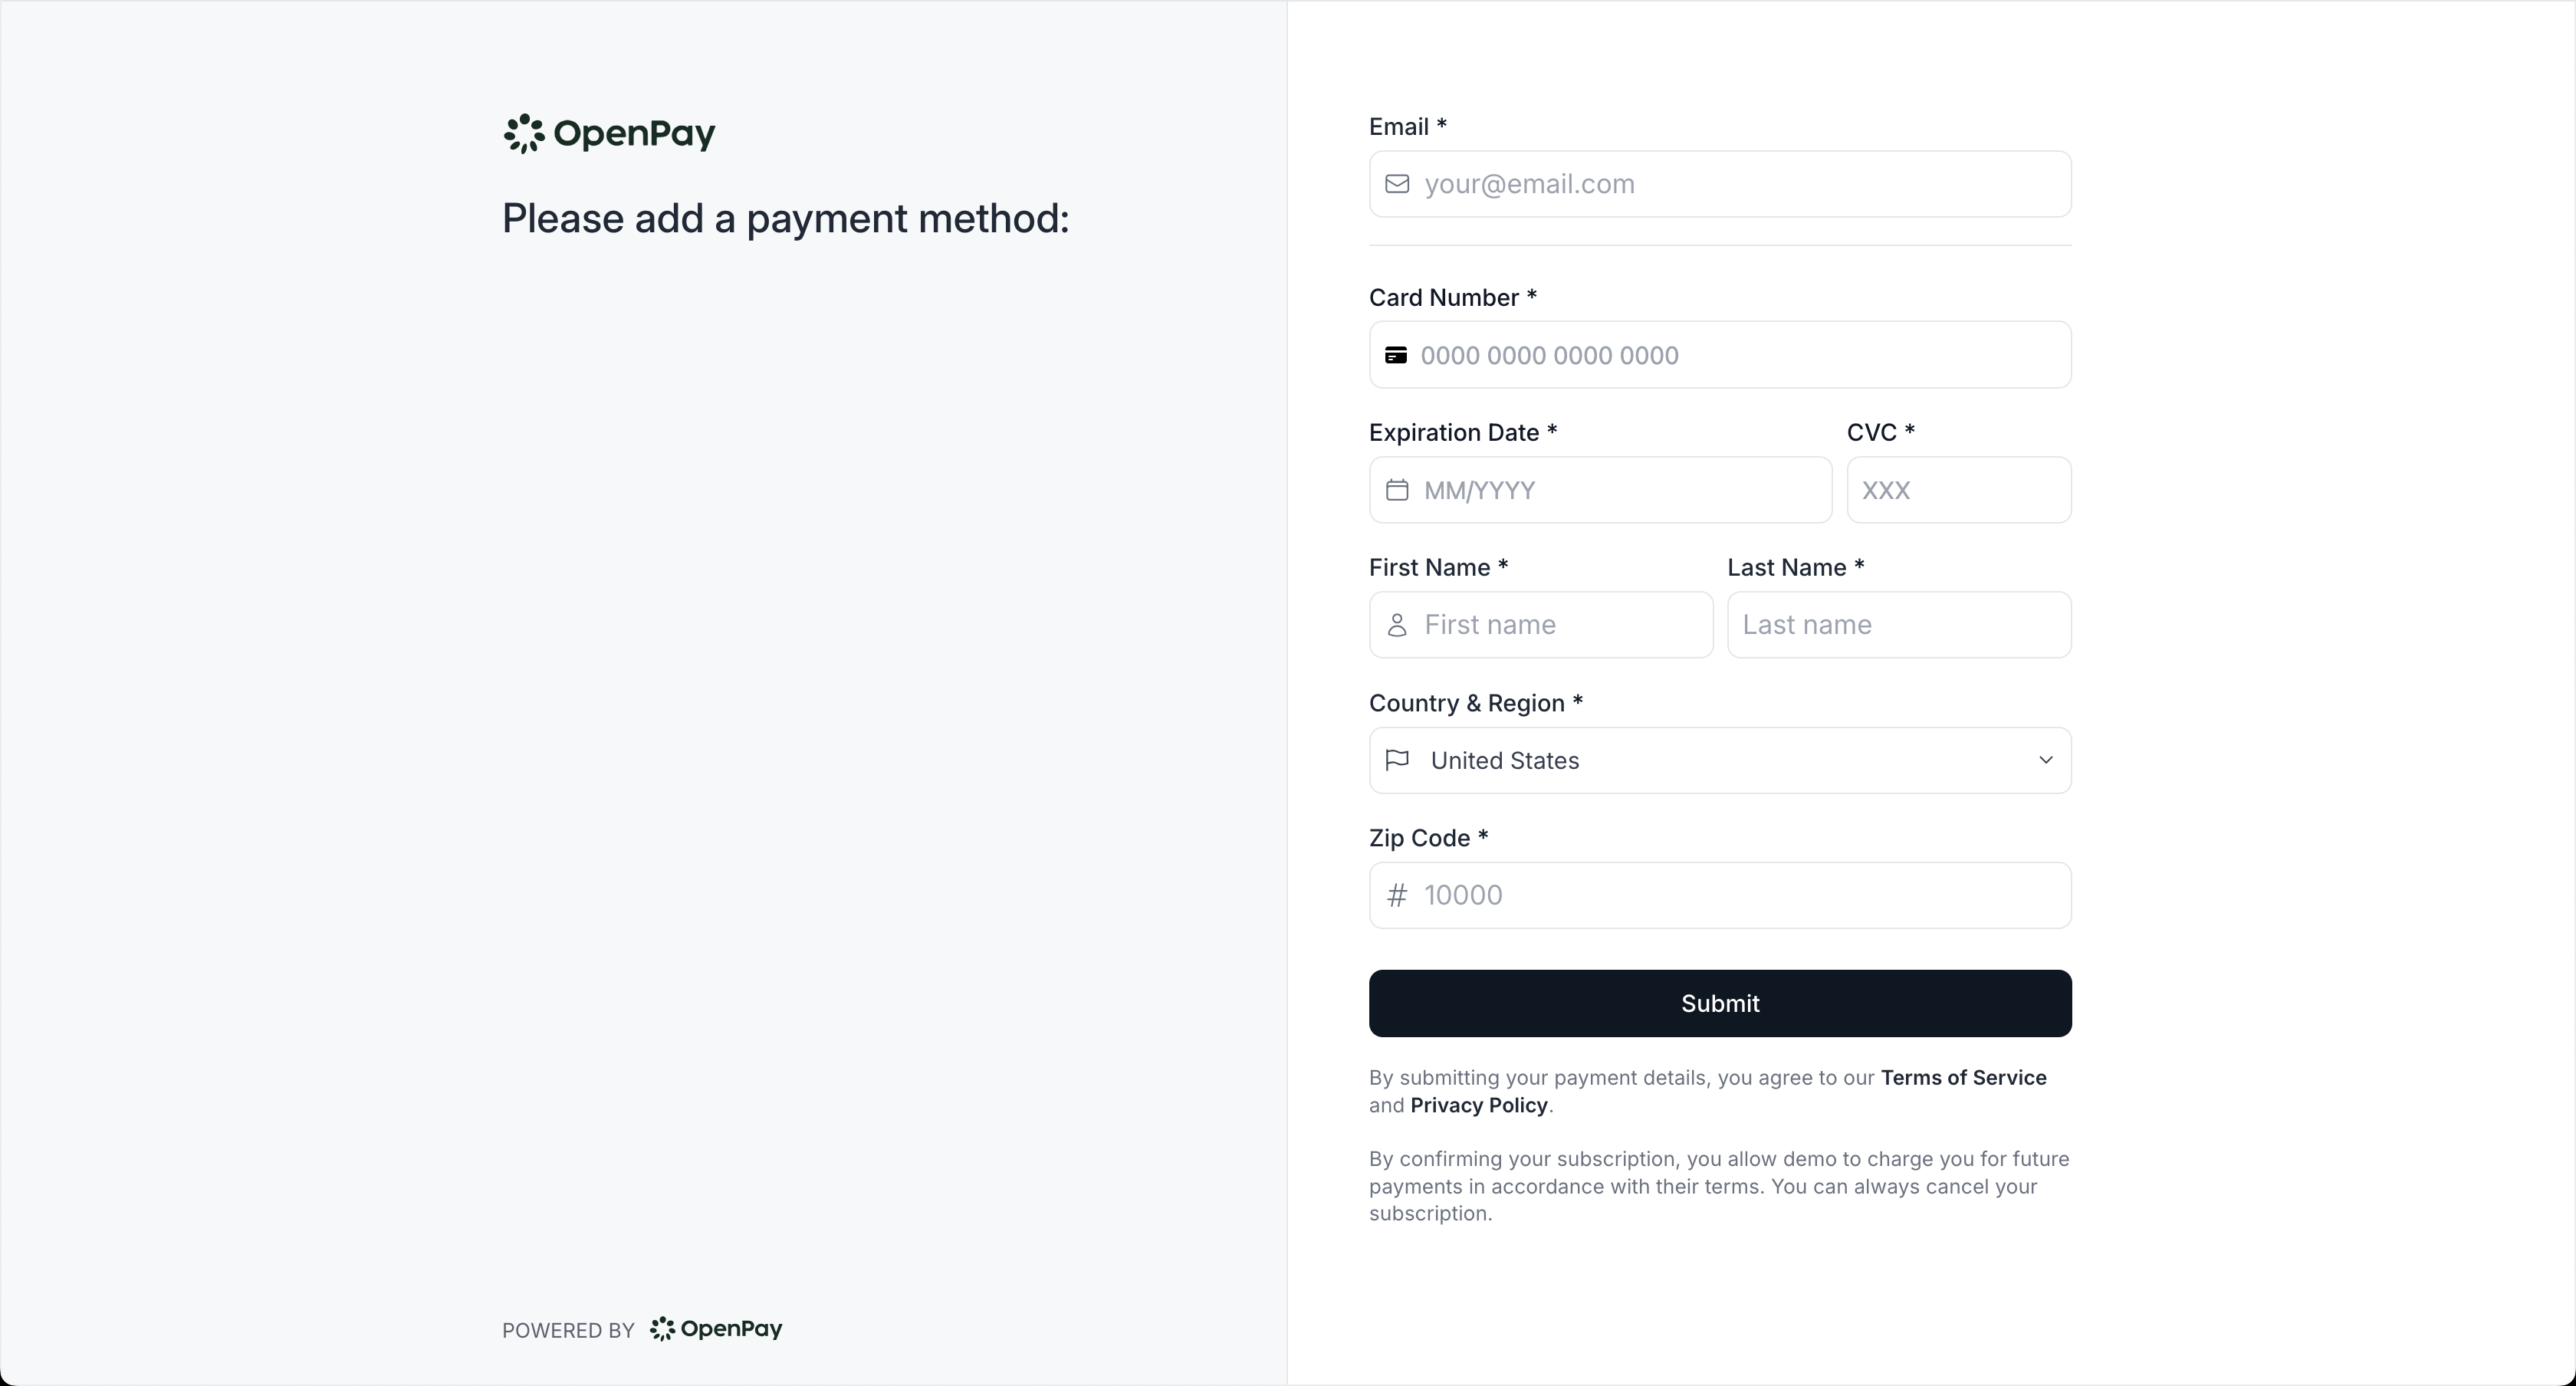Open the Terms of Service link
The width and height of the screenshot is (2576, 1386).
pos(1963,1077)
